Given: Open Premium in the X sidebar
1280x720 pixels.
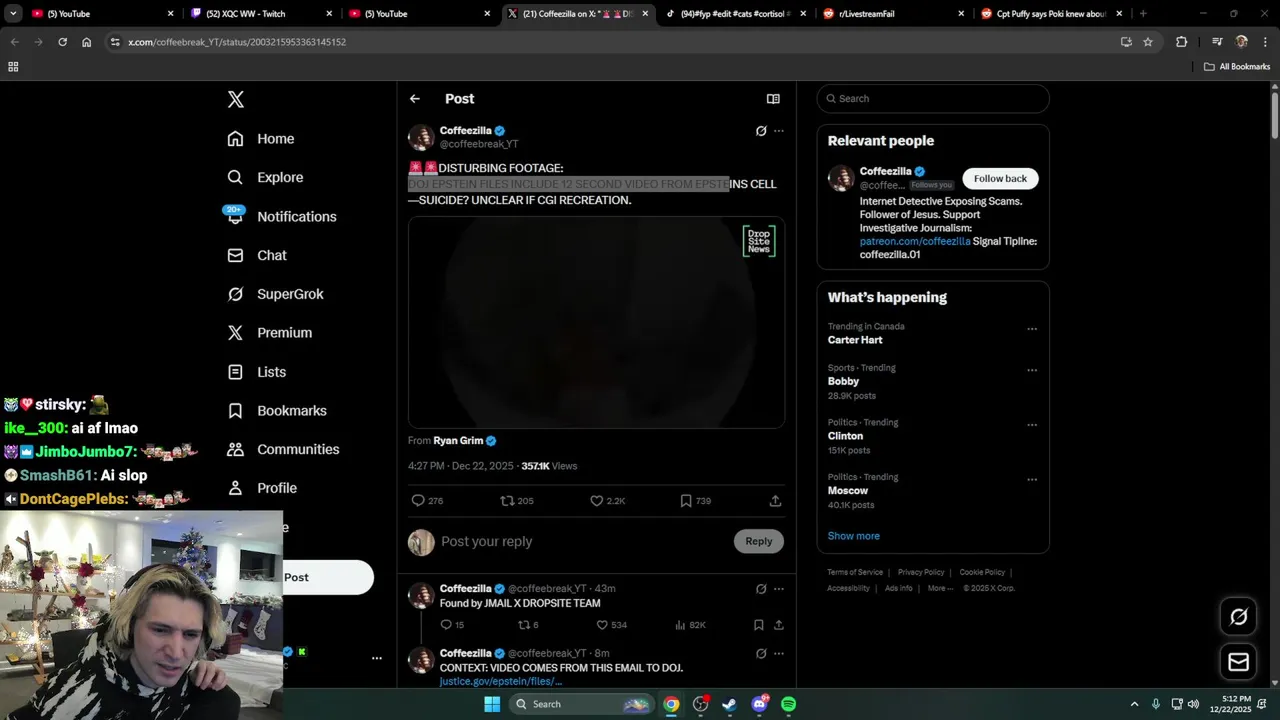Looking at the screenshot, I should (270, 333).
